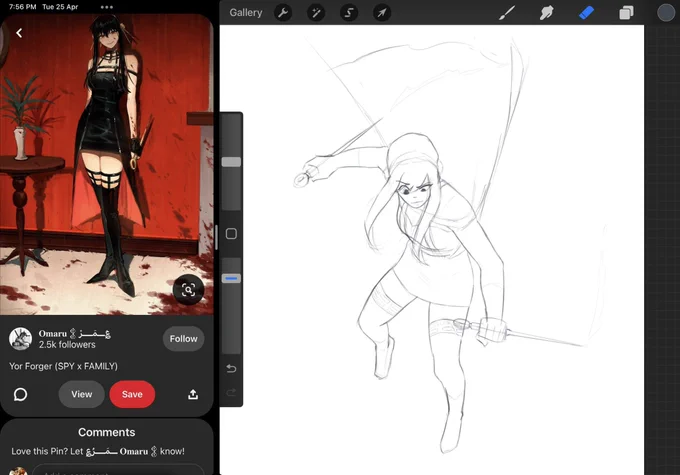Viewport: 680px width, 475px height.
Task: Share the pin via upload icon
Action: click(x=193, y=394)
